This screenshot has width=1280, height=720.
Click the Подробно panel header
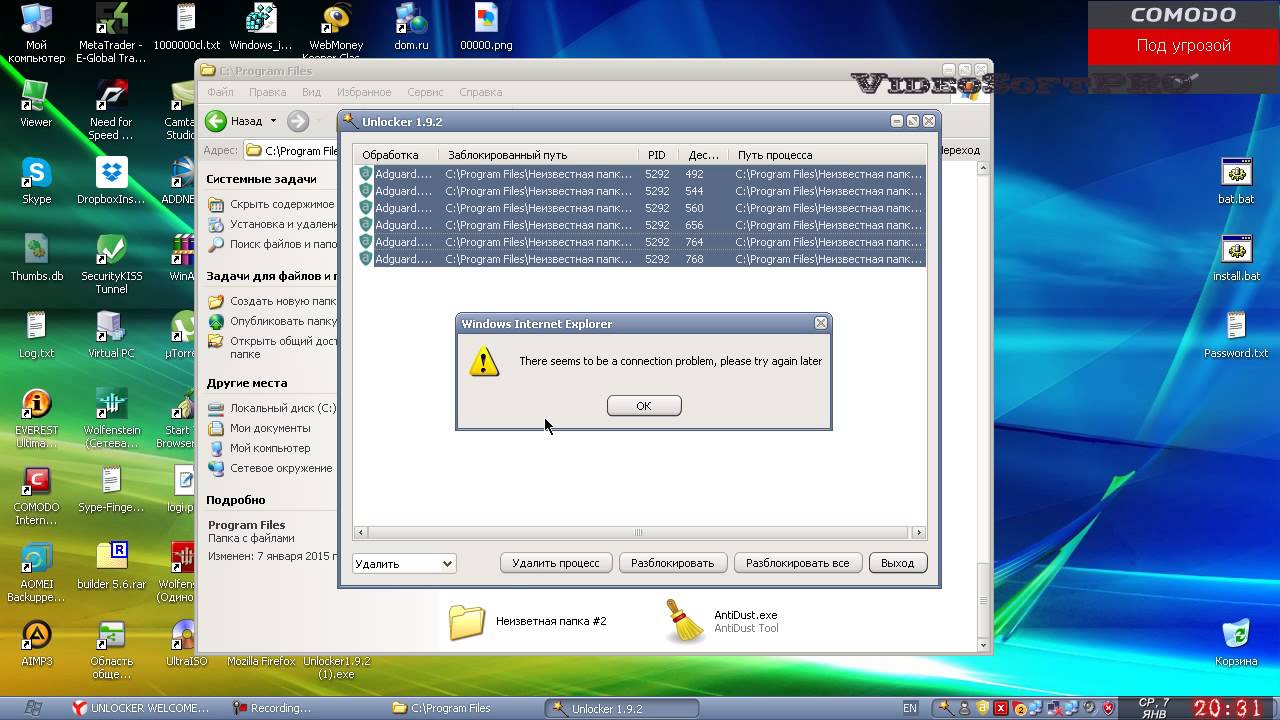tap(236, 500)
